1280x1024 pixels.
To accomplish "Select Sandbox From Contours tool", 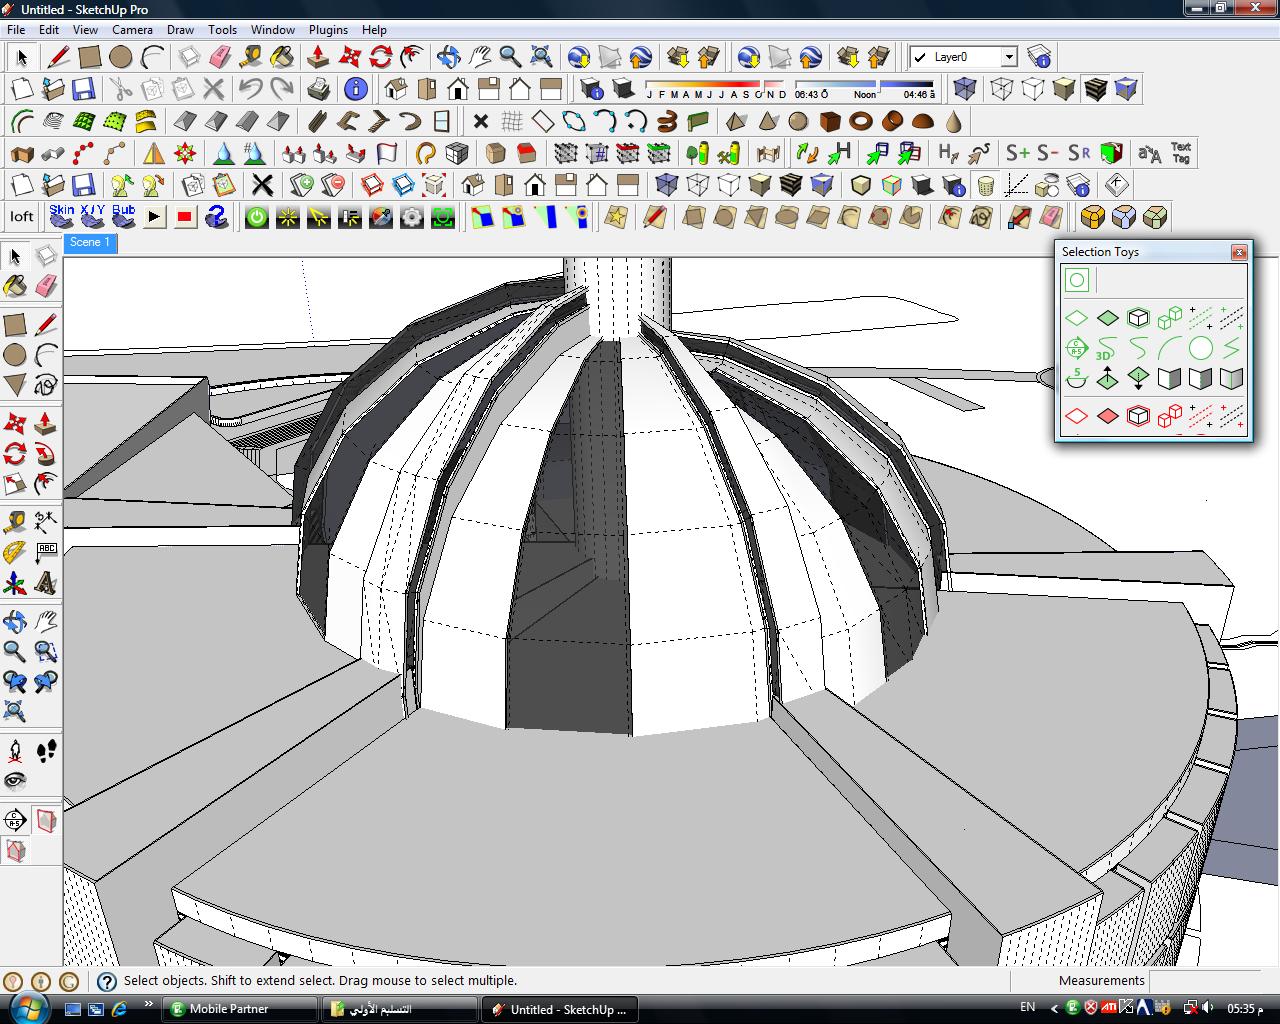I will click(52, 122).
